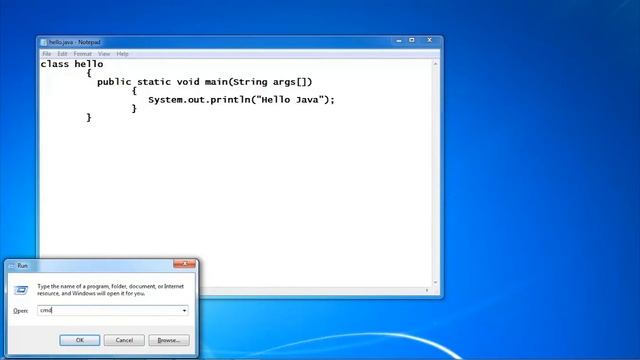Click the Notepad document icon in title bar
The height and width of the screenshot is (360, 640).
44,42
